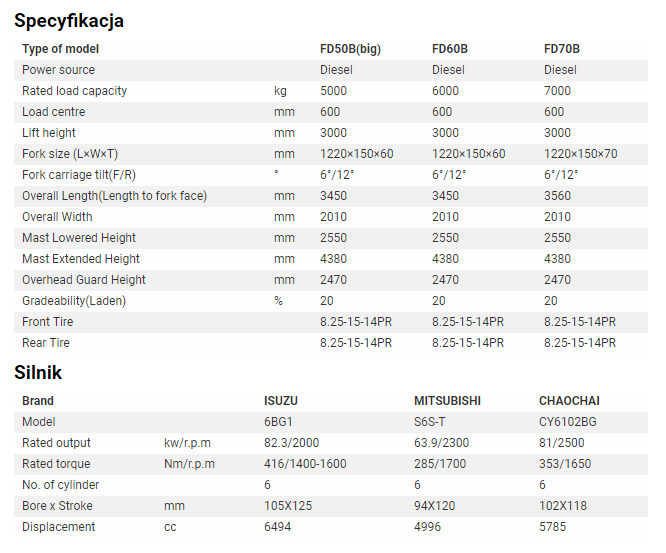Click the Mast Extended Height row label
Image resolution: width=666 pixels, height=553 pixels.
point(81,259)
